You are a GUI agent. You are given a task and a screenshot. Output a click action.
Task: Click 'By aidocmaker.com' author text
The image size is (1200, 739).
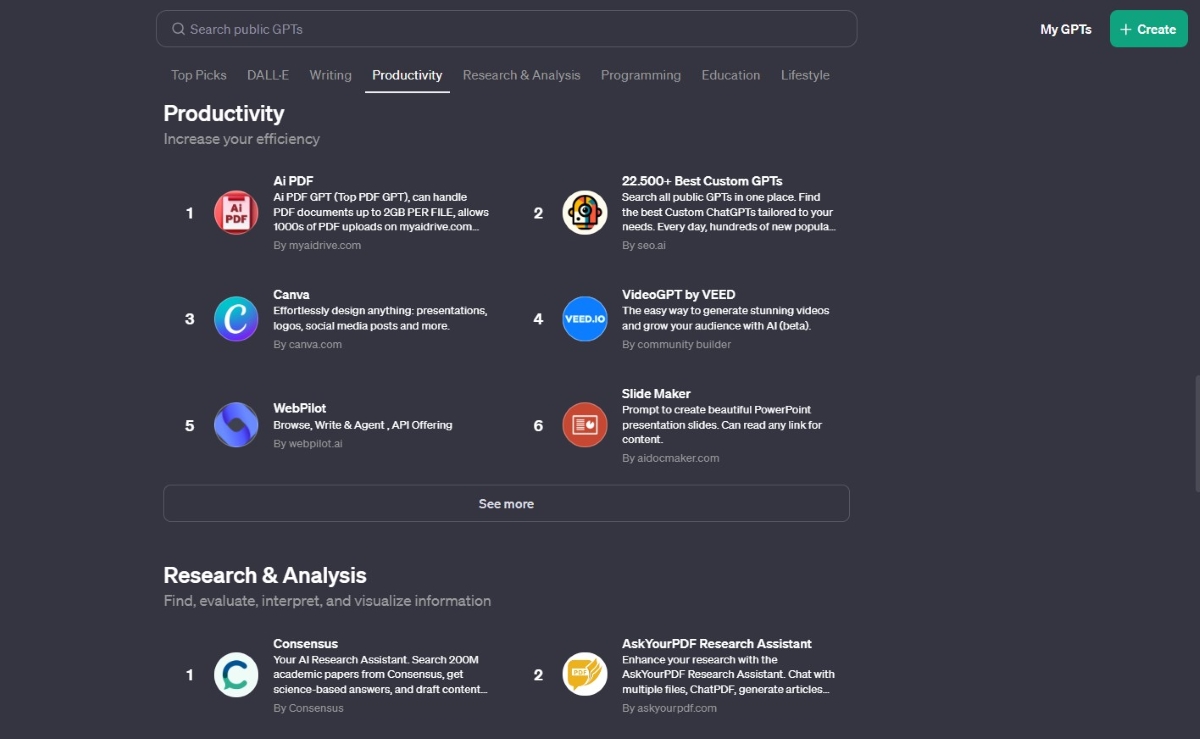point(671,459)
